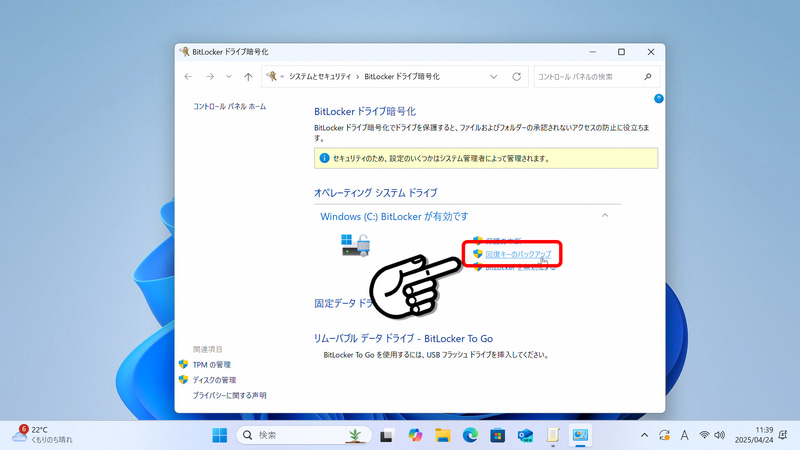Viewport: 800px width, 450px height.
Task: Switch IME input mode A indicator
Action: (x=684, y=435)
